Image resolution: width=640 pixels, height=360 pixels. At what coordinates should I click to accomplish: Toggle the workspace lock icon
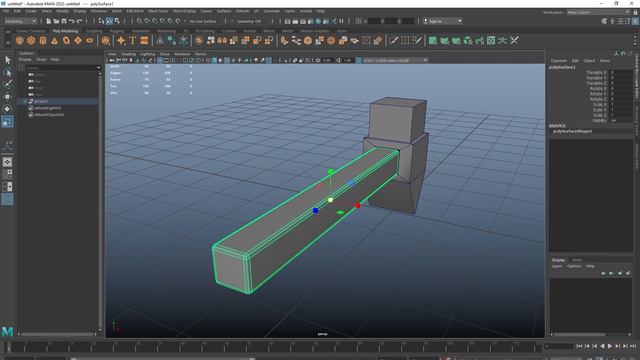coord(636,12)
